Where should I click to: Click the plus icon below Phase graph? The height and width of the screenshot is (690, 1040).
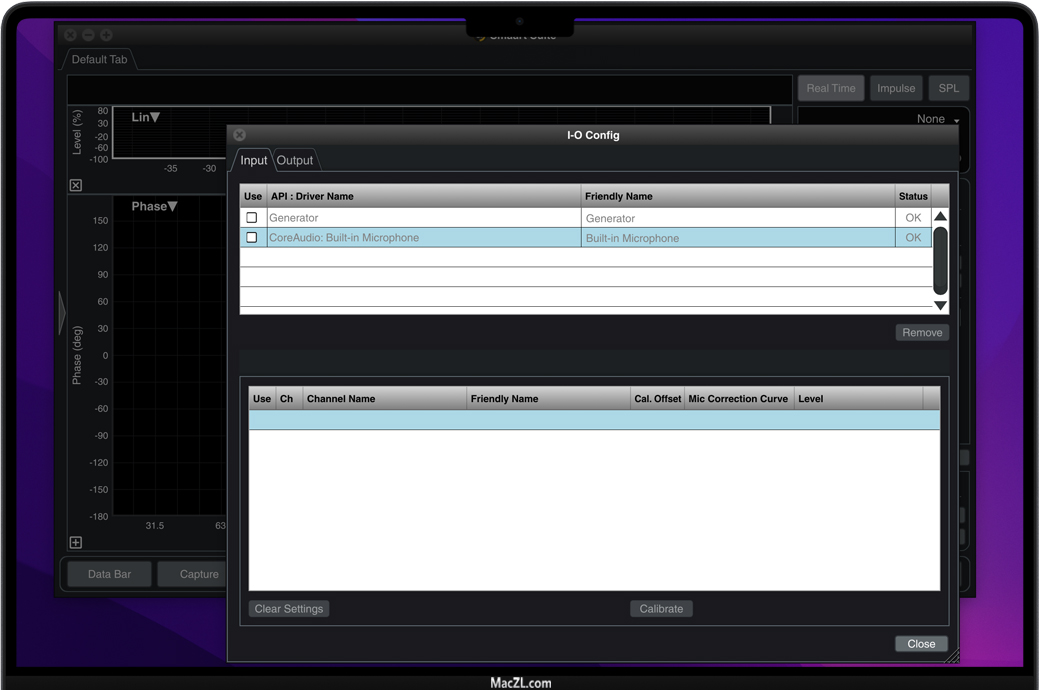(76, 542)
